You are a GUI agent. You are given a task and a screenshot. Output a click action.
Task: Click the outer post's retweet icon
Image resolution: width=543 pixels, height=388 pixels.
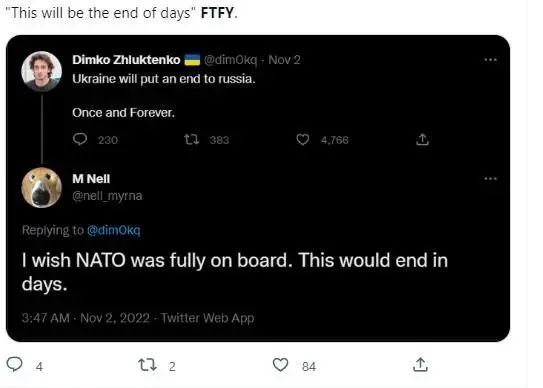pos(147,365)
